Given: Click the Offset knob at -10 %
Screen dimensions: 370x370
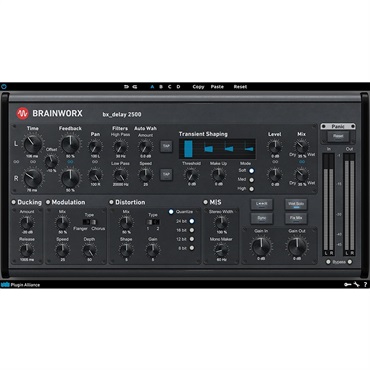Looking at the screenshot, I should pyautogui.click(x=51, y=161).
